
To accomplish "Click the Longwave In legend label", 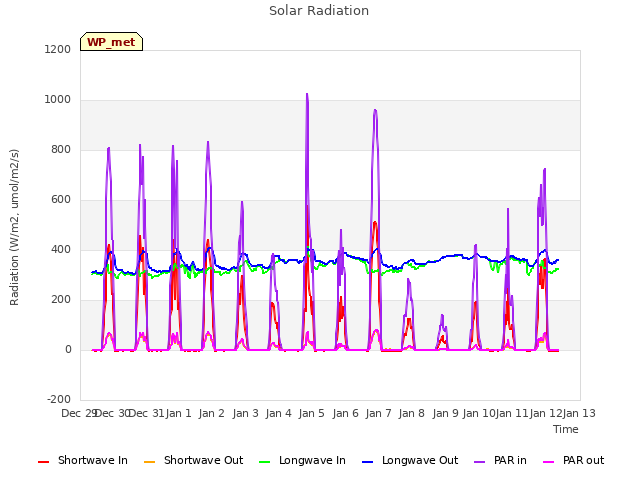I will 312,460.
